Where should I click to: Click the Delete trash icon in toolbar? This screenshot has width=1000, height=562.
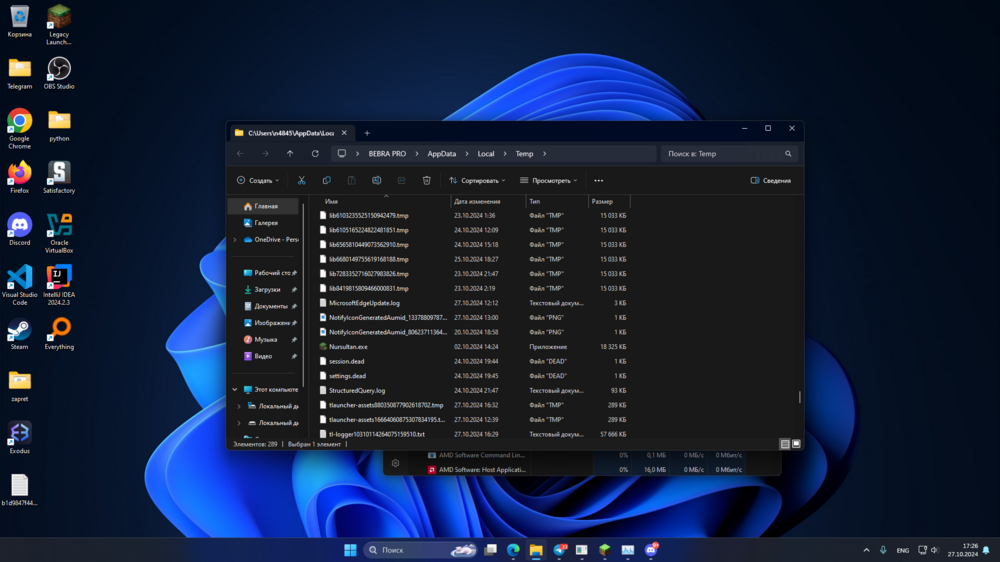pyautogui.click(x=427, y=181)
